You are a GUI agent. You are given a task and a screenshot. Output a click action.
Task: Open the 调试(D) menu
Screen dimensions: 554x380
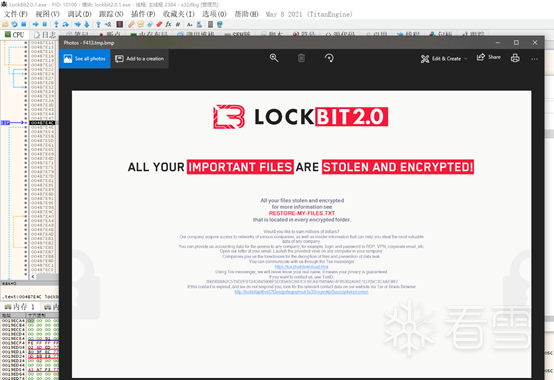tap(79, 14)
